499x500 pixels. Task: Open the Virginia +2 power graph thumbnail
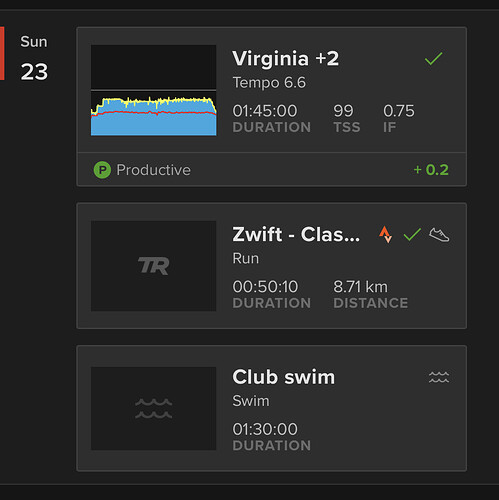(154, 90)
